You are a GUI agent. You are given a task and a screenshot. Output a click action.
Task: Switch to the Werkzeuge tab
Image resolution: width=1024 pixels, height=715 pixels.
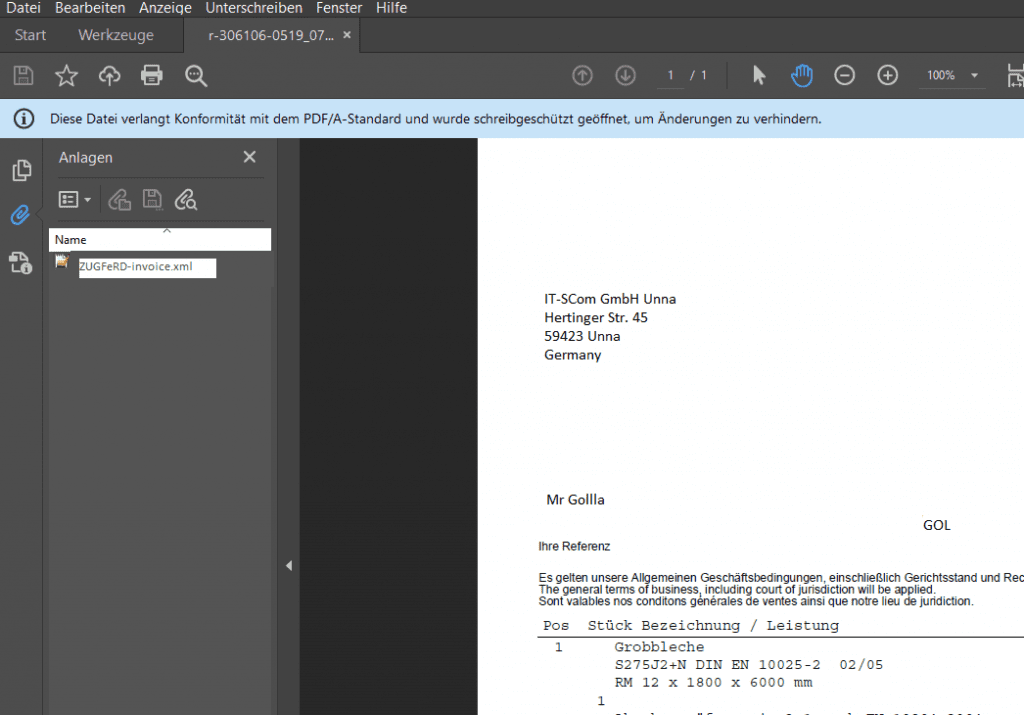pos(116,35)
